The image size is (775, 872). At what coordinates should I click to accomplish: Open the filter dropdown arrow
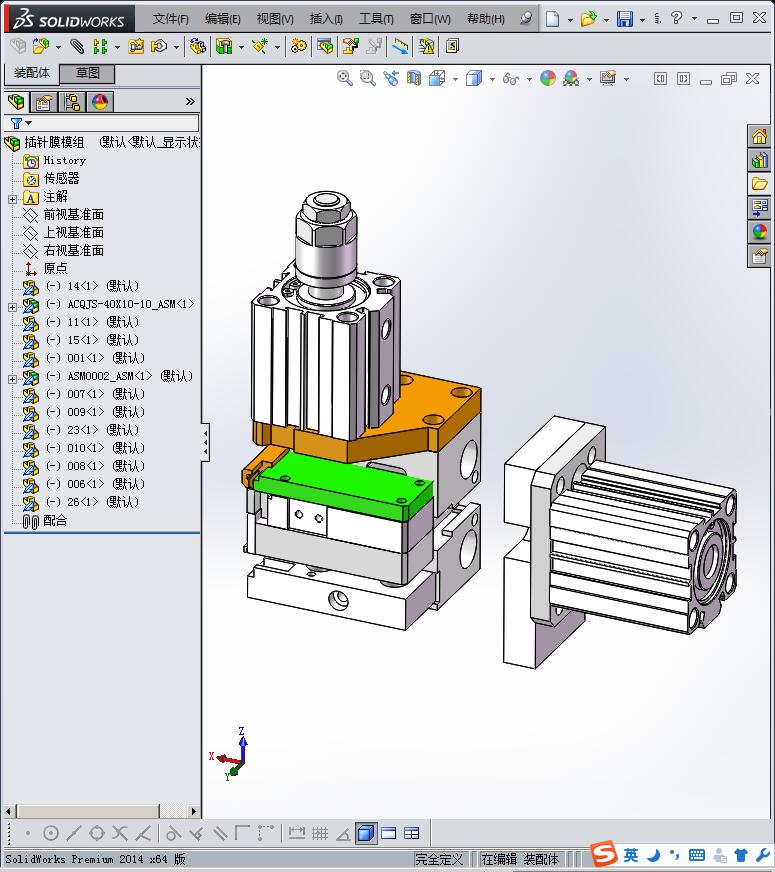[x=28, y=123]
